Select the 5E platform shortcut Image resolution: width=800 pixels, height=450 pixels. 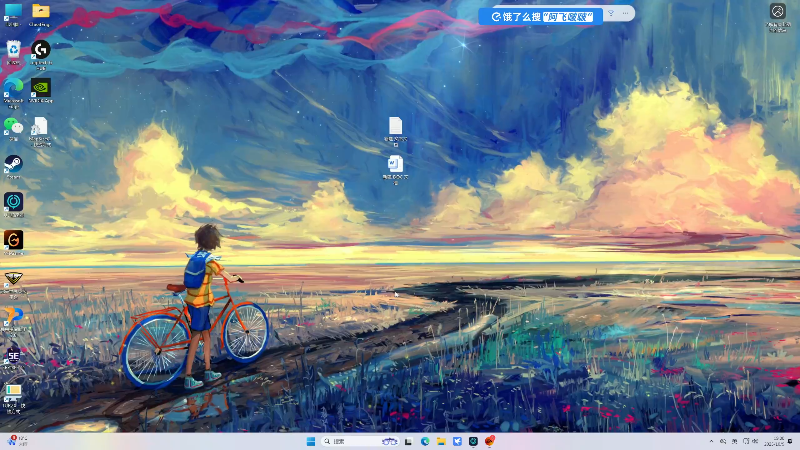pyautogui.click(x=13, y=358)
